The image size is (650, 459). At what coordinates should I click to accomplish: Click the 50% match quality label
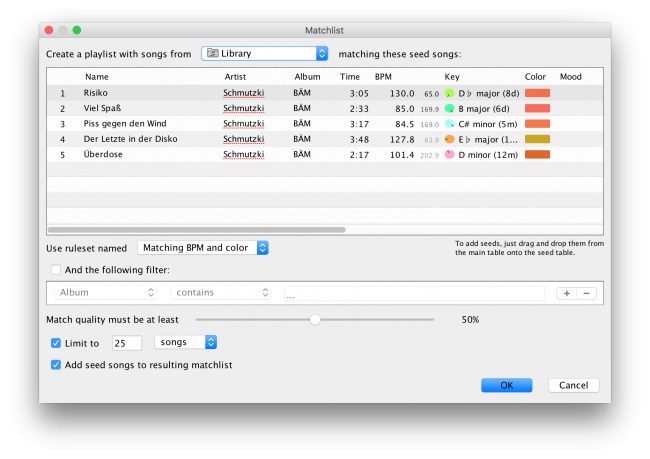tap(470, 320)
